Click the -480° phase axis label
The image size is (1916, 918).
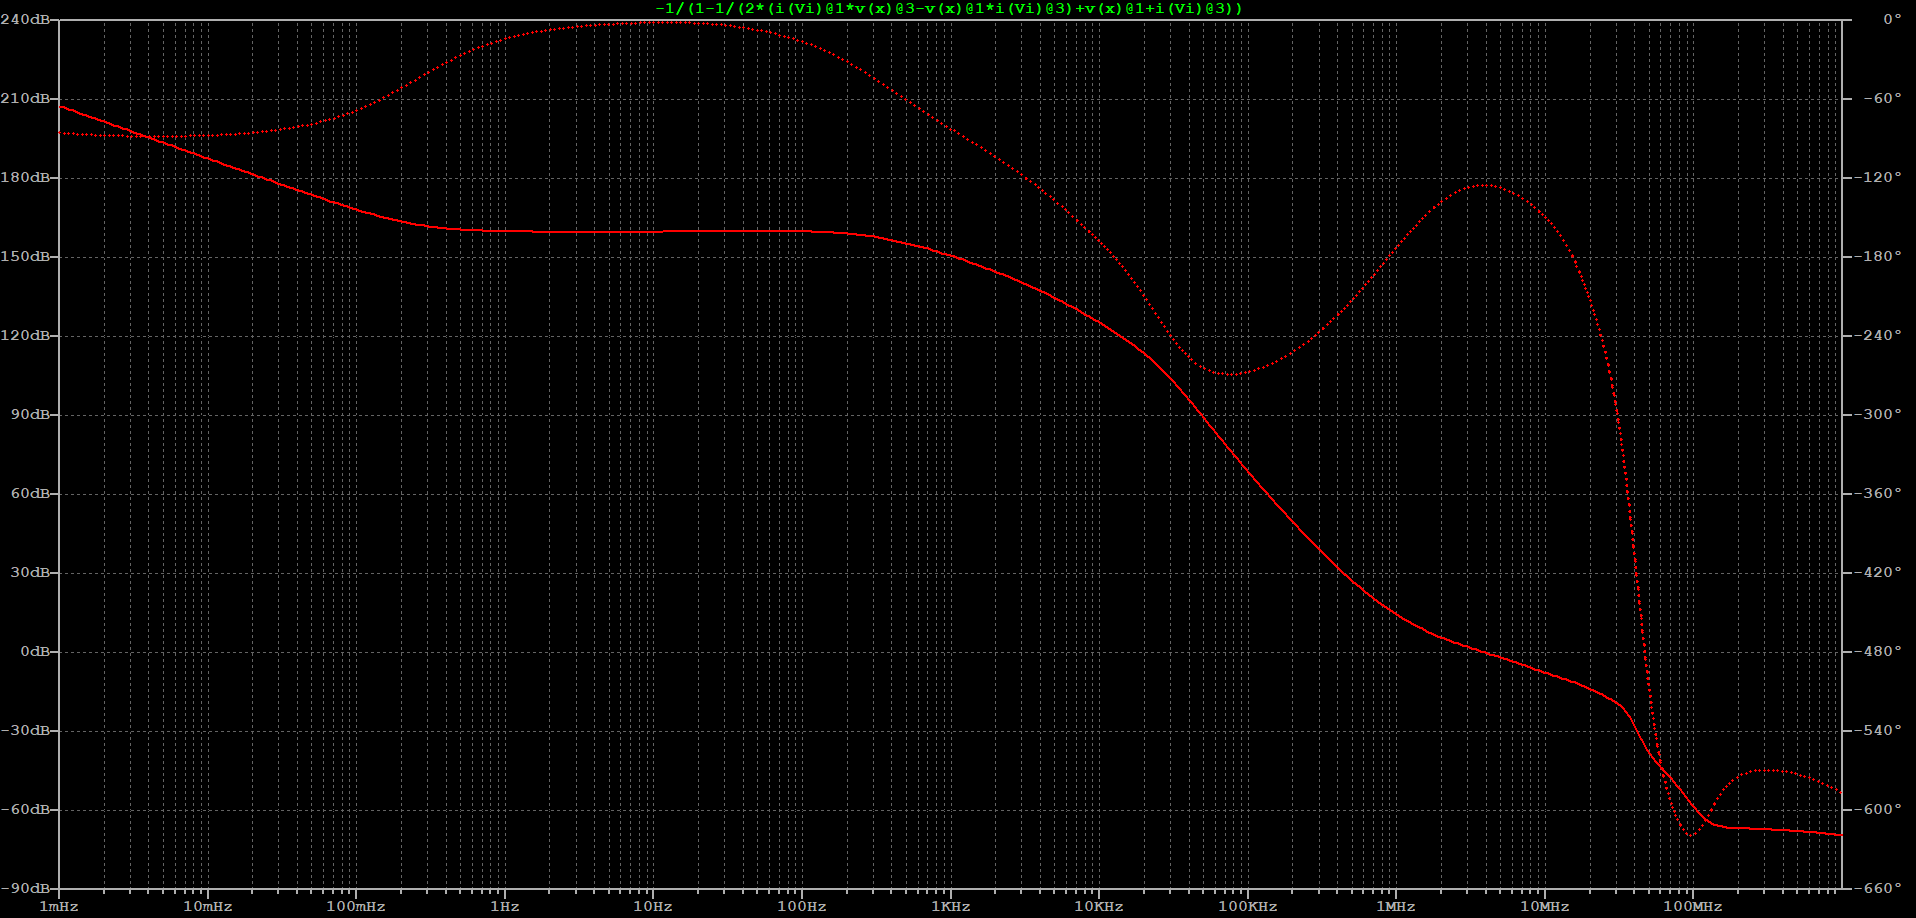coord(1878,651)
